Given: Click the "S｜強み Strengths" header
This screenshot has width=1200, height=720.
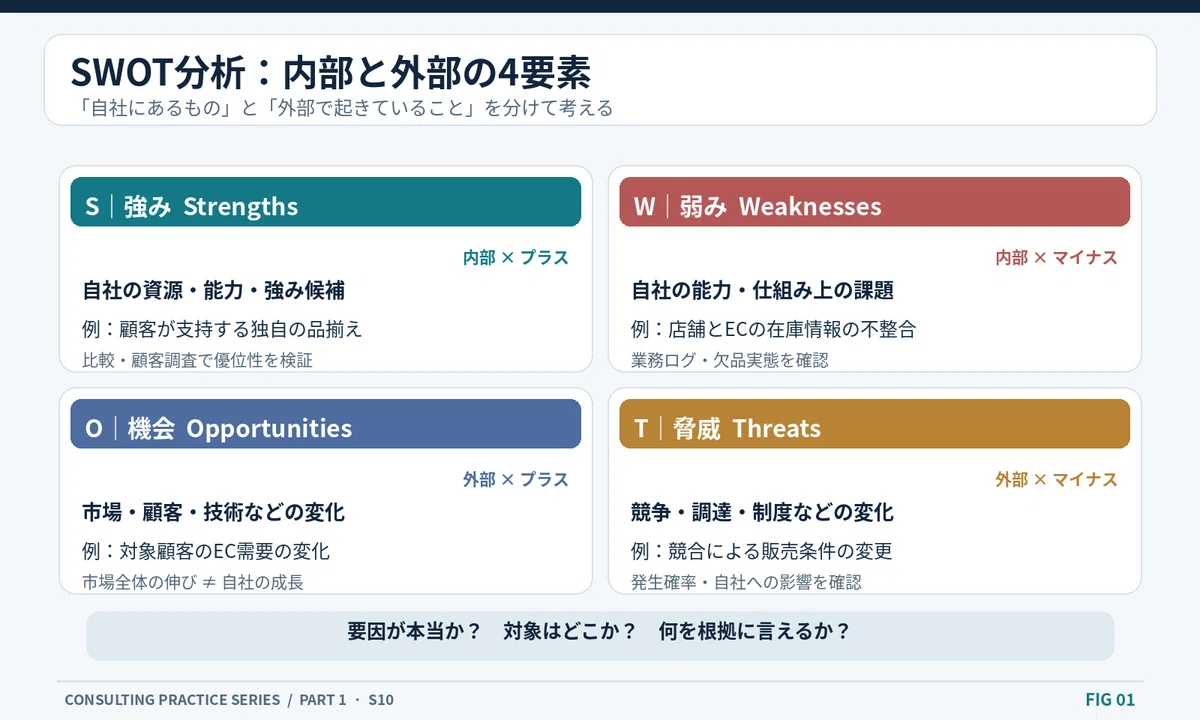Looking at the screenshot, I should click(326, 202).
